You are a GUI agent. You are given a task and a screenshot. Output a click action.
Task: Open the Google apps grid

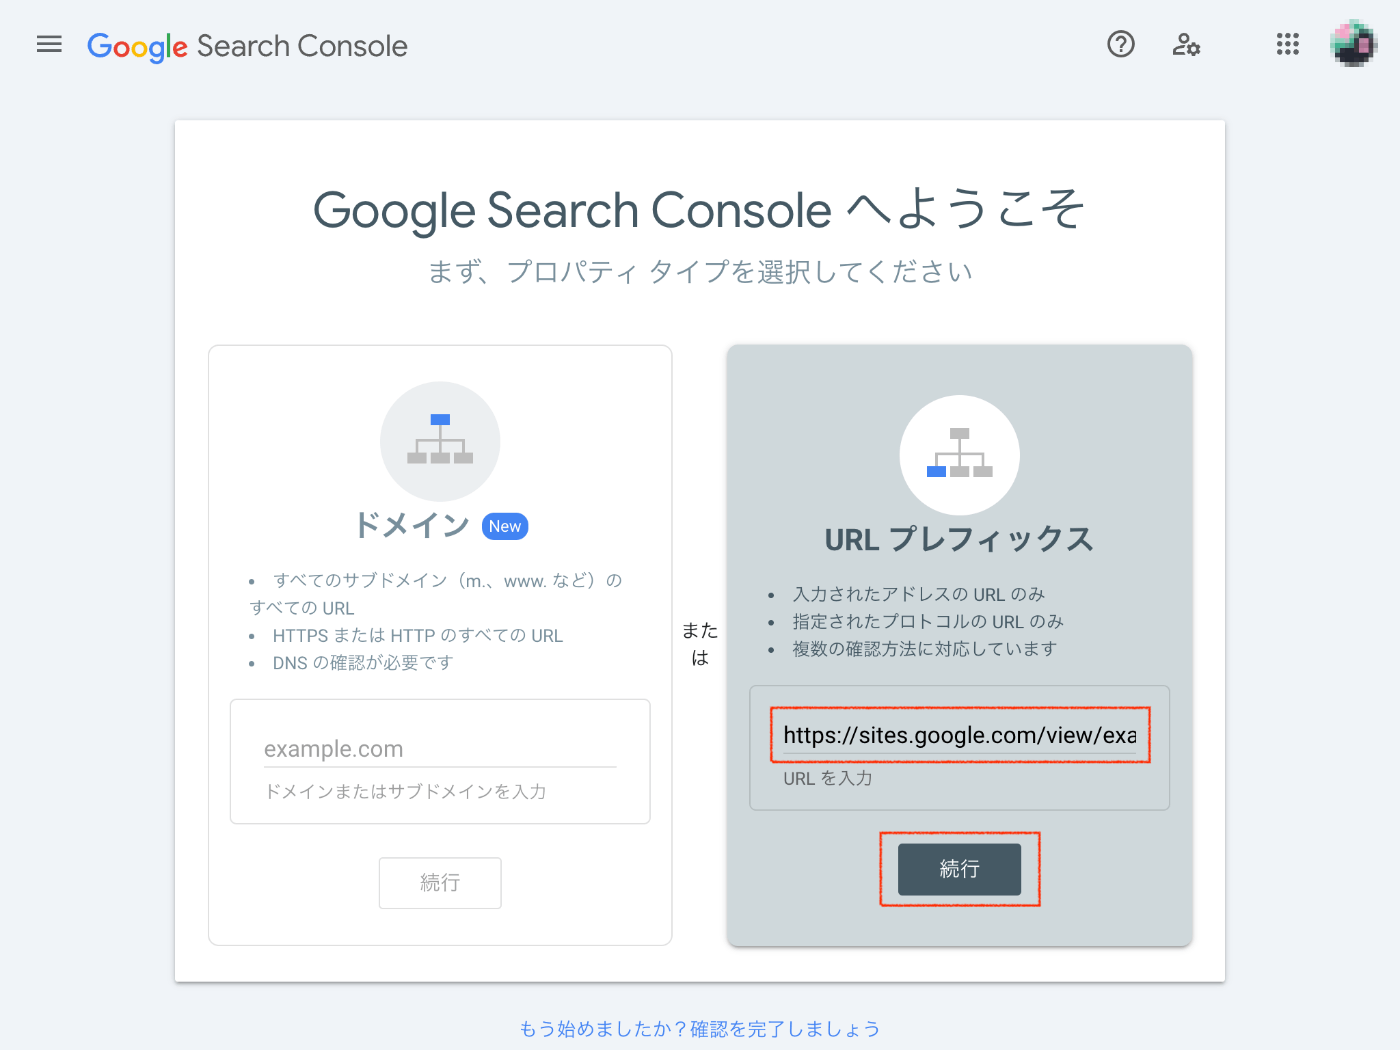[x=1288, y=44]
